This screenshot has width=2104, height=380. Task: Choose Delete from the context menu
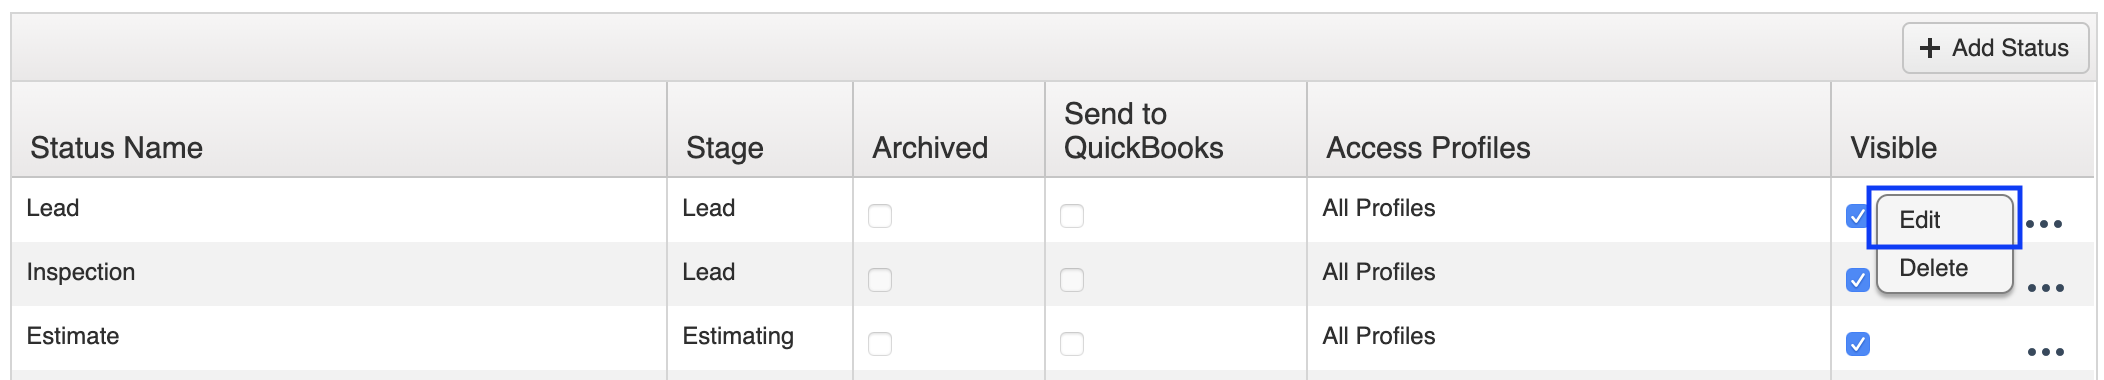[1944, 268]
